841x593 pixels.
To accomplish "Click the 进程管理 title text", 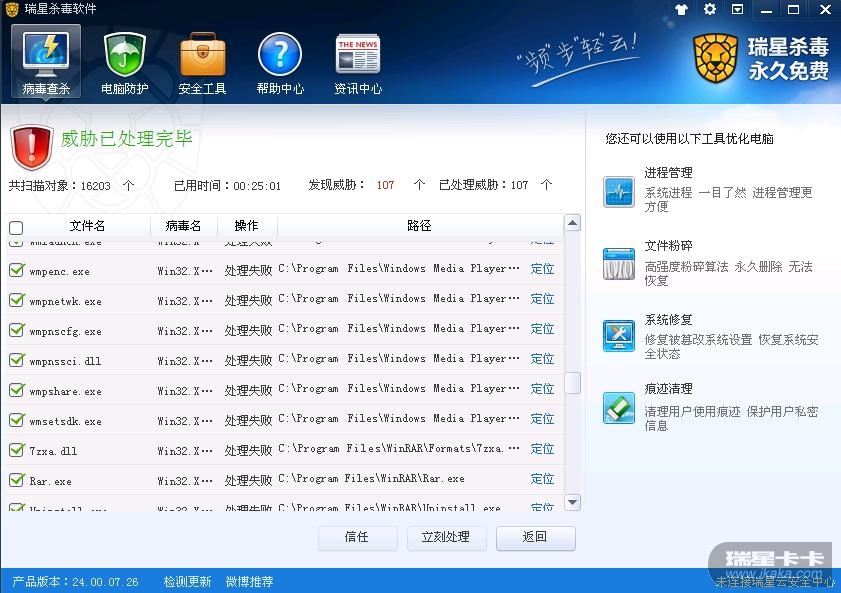I will (668, 173).
